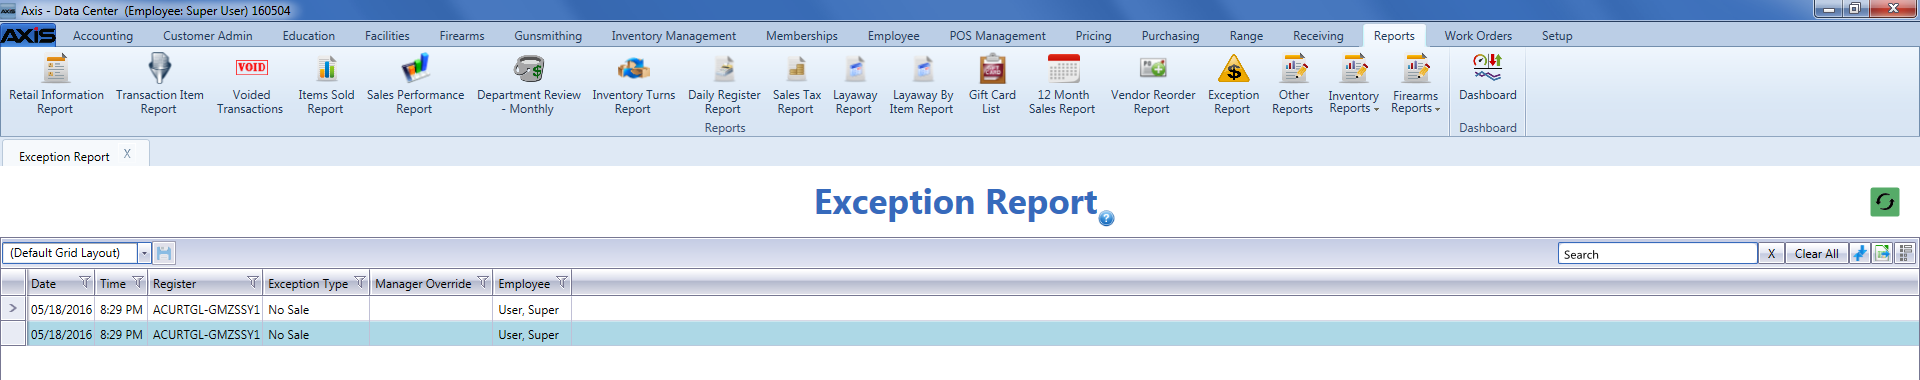Open Layaway By Item Report
This screenshot has height=380, width=1920.
click(x=922, y=85)
